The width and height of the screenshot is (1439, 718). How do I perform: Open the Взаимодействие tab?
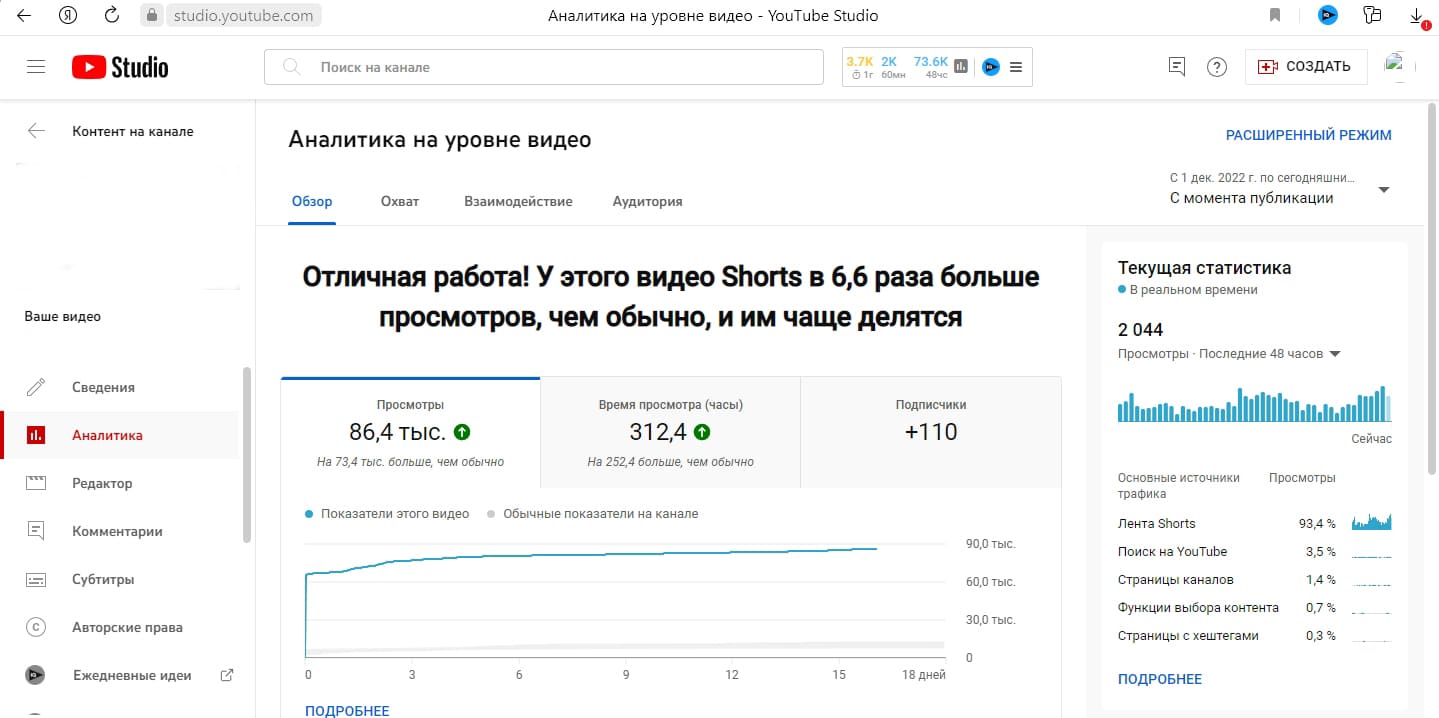pyautogui.click(x=518, y=201)
